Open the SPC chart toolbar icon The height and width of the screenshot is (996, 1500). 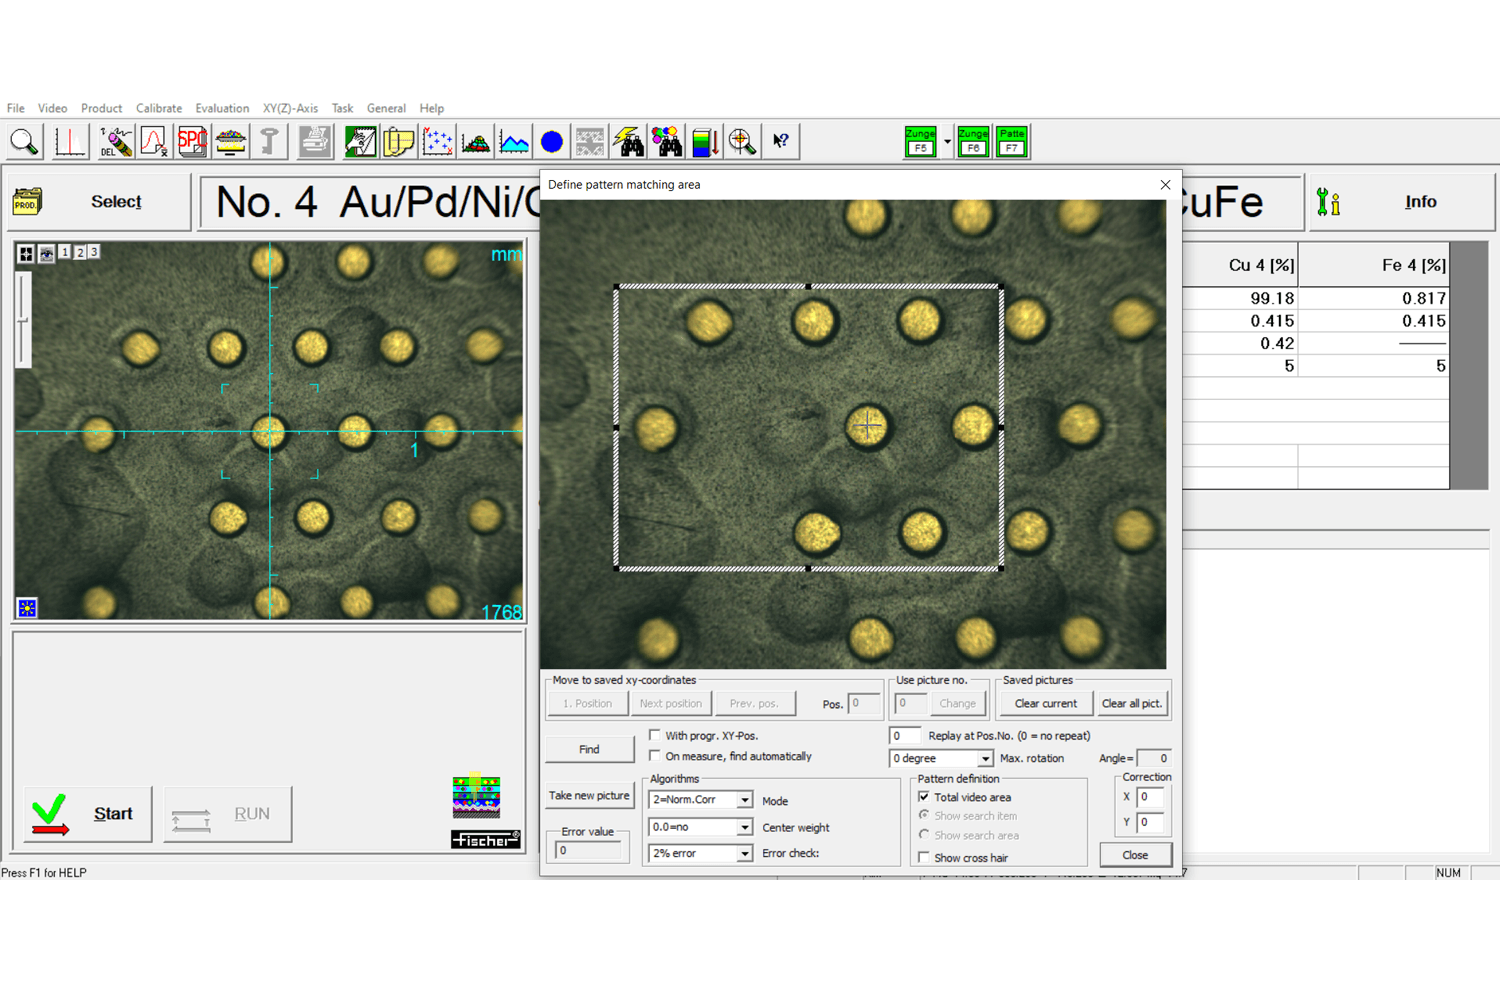(192, 142)
